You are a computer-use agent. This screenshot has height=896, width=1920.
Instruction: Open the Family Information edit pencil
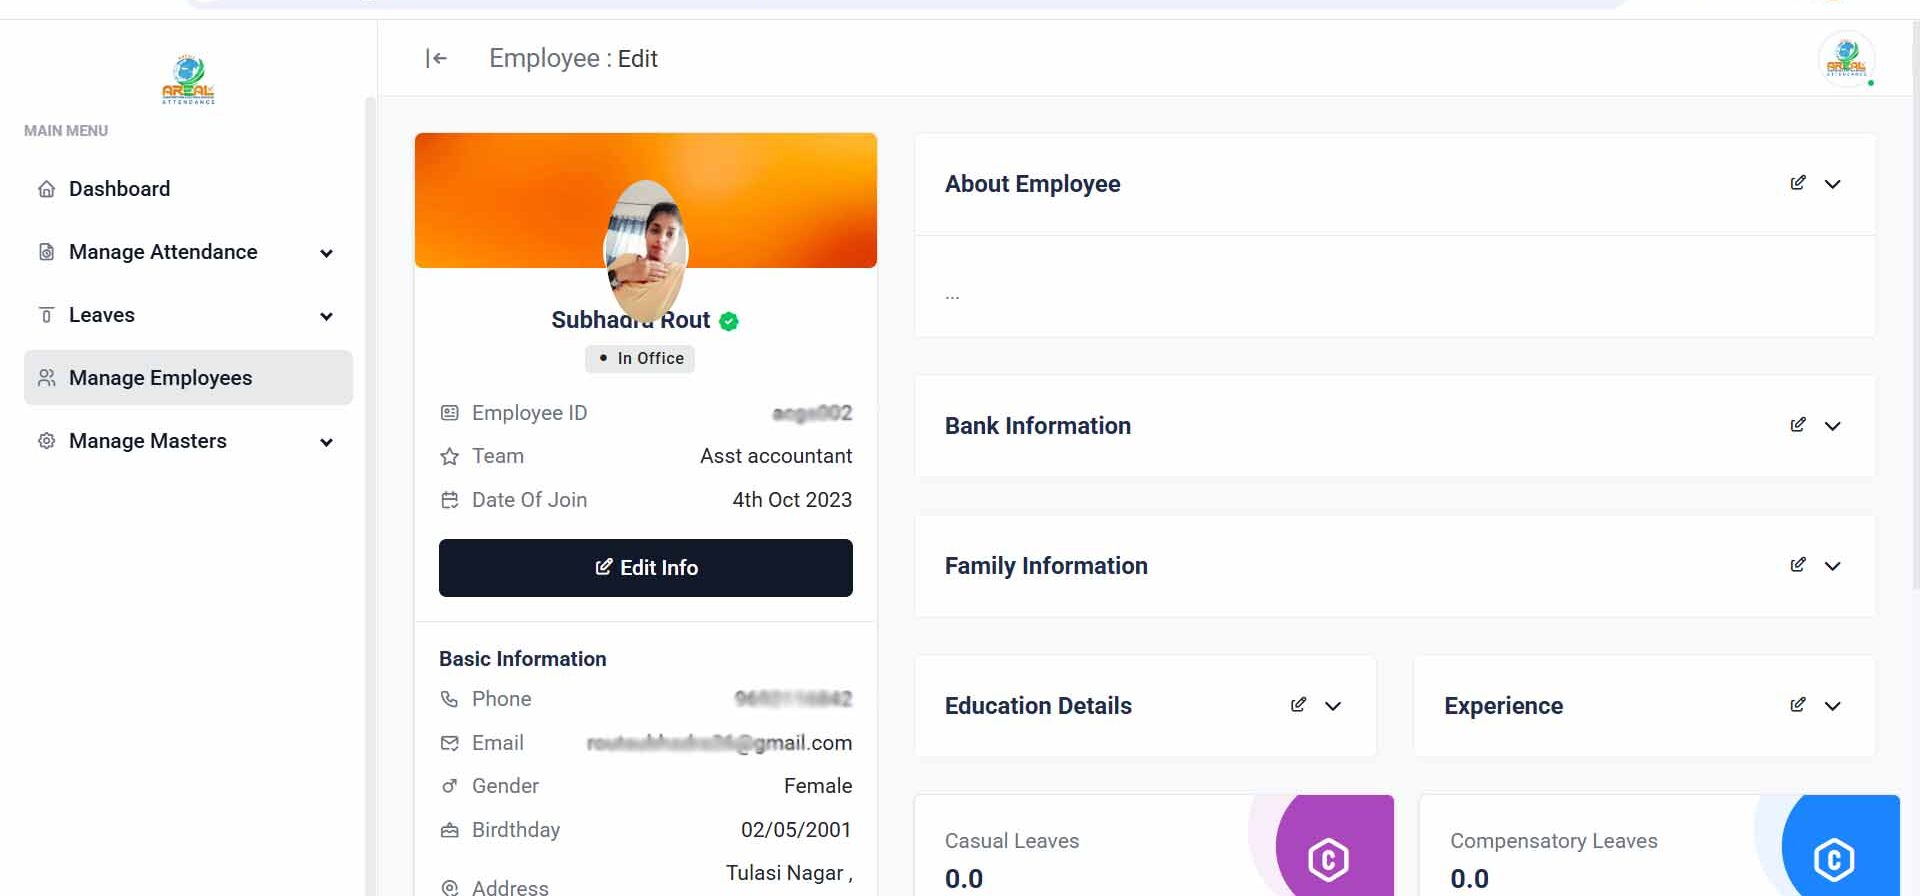(x=1797, y=565)
